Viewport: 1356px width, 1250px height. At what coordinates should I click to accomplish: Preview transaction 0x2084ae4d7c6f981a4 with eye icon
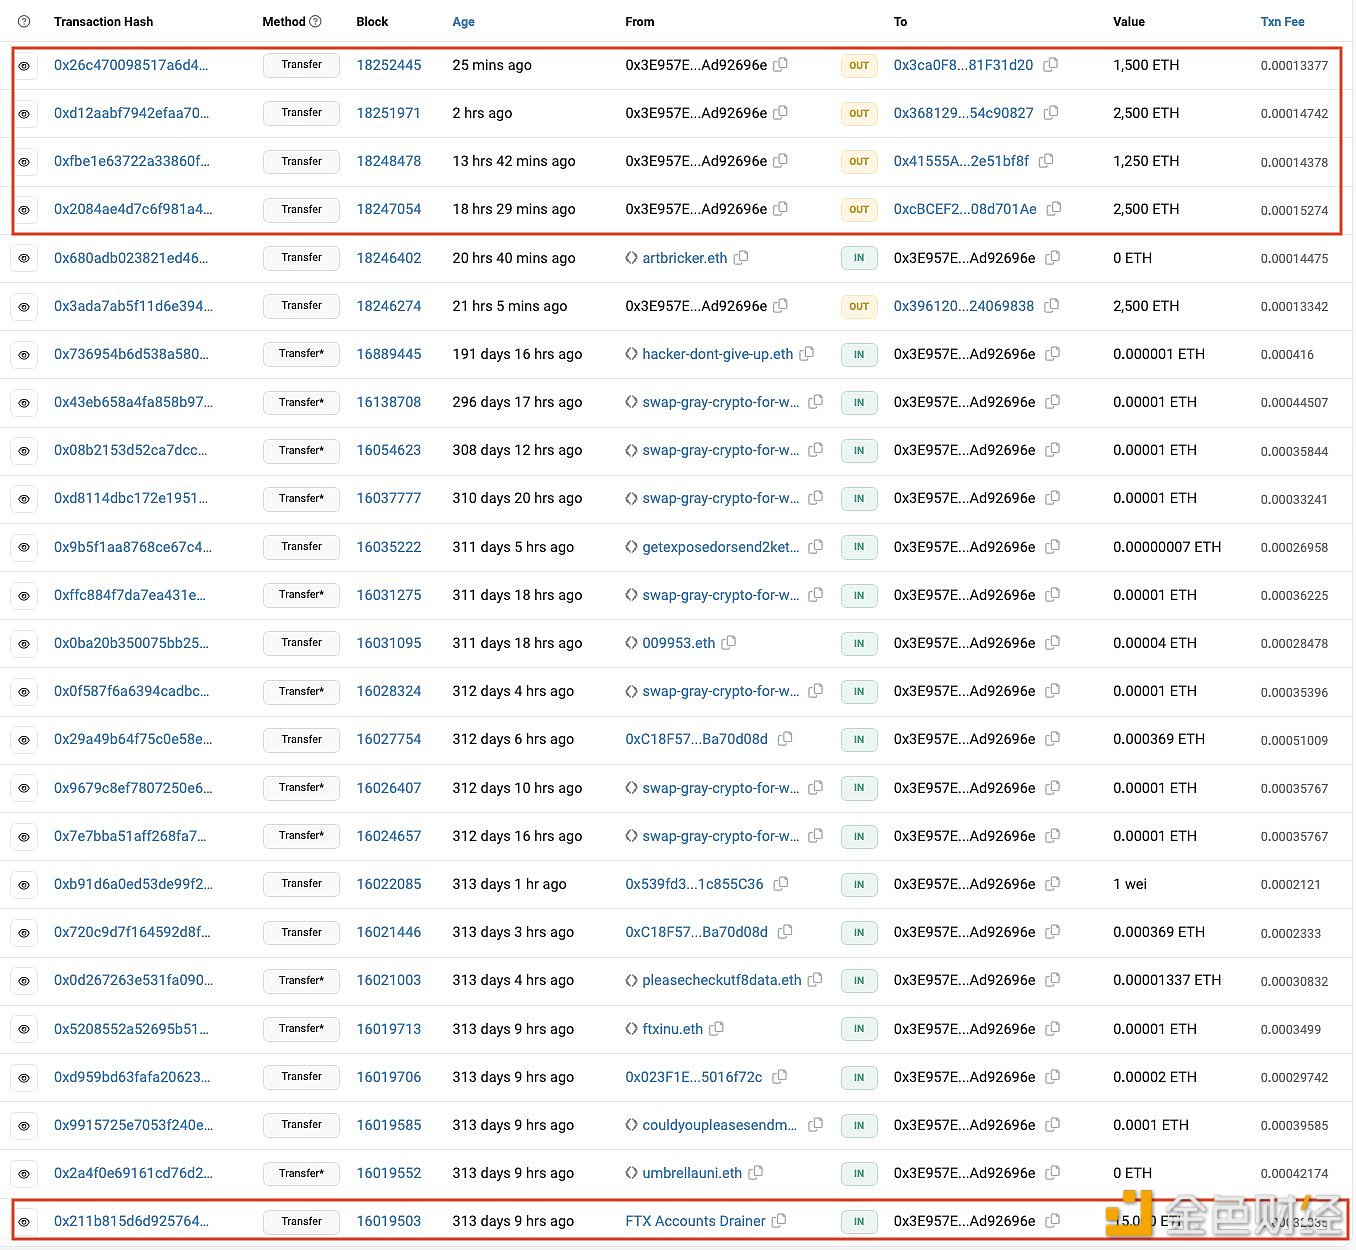coord(24,210)
